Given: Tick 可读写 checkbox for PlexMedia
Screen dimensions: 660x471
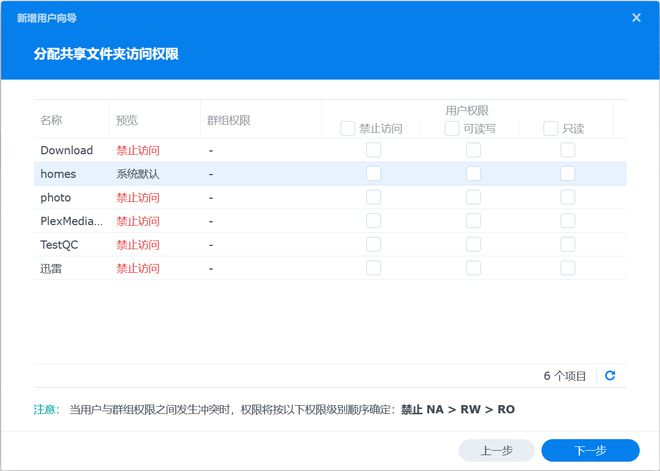Looking at the screenshot, I should (473, 221).
